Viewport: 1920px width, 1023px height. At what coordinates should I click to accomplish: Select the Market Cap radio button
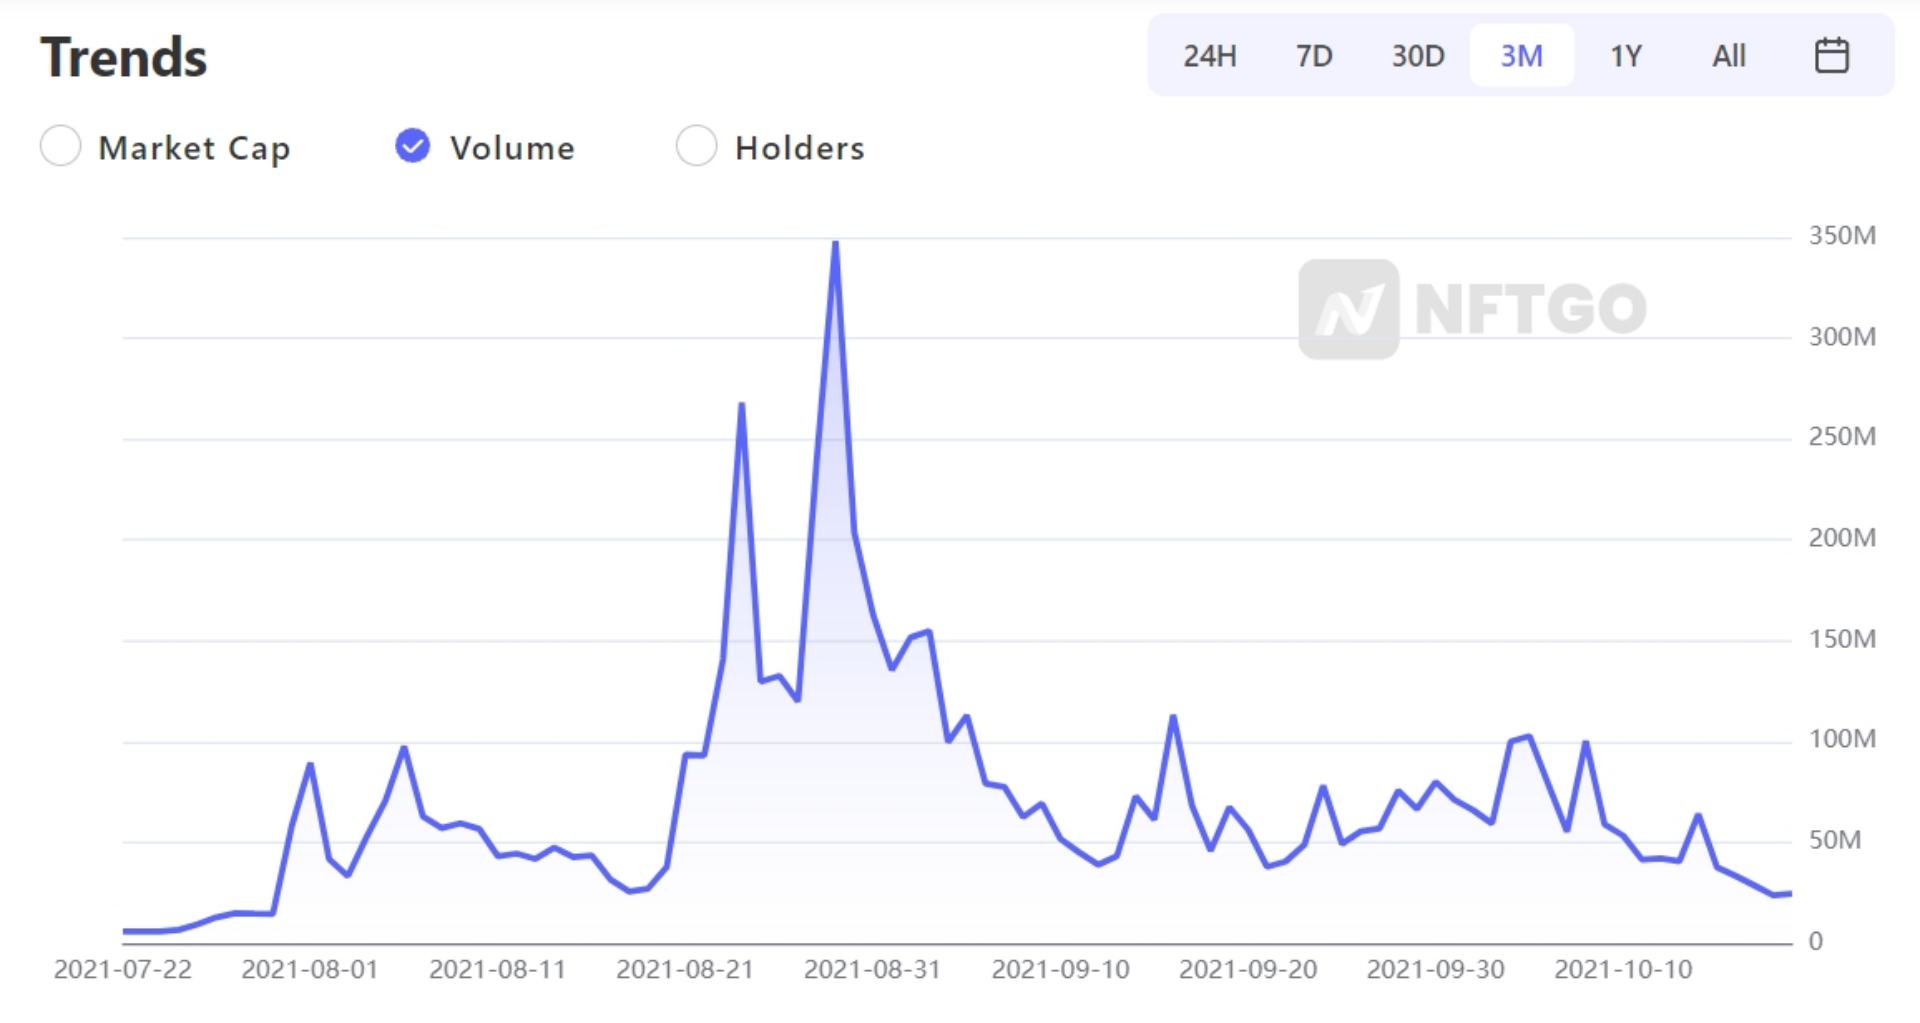tap(61, 146)
